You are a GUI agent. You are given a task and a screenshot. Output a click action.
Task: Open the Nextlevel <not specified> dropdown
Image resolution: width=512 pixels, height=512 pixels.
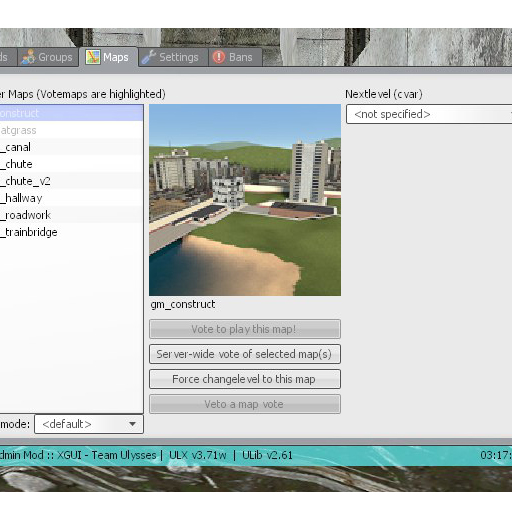[x=429, y=114]
